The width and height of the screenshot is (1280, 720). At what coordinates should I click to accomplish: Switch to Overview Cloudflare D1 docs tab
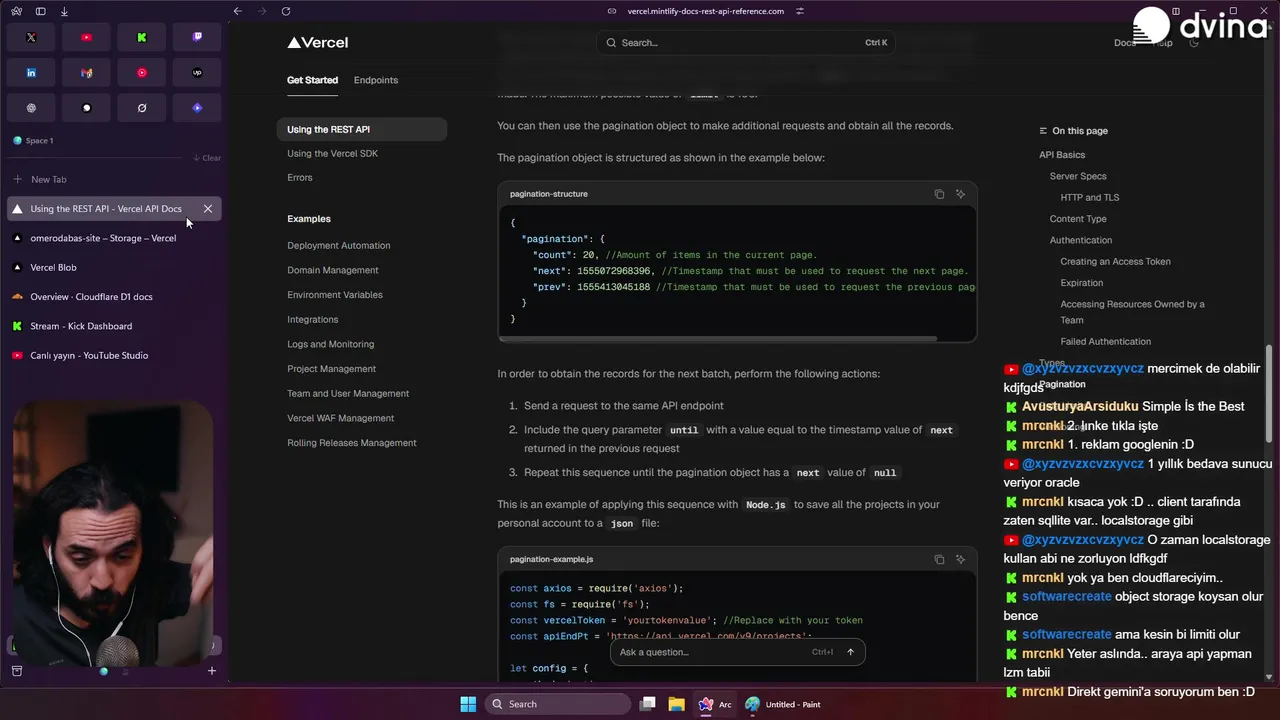pos(113,297)
